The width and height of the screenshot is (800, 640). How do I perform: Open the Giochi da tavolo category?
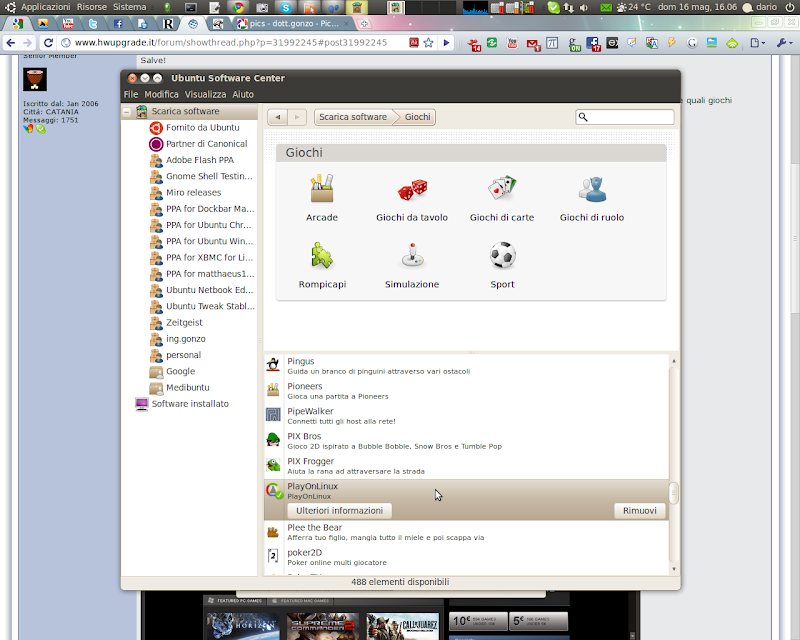(x=412, y=198)
